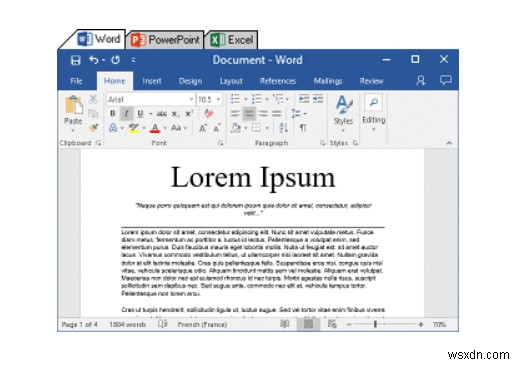Start a numbered list
Screen dimensions: 521x365
pyautogui.click(x=256, y=99)
